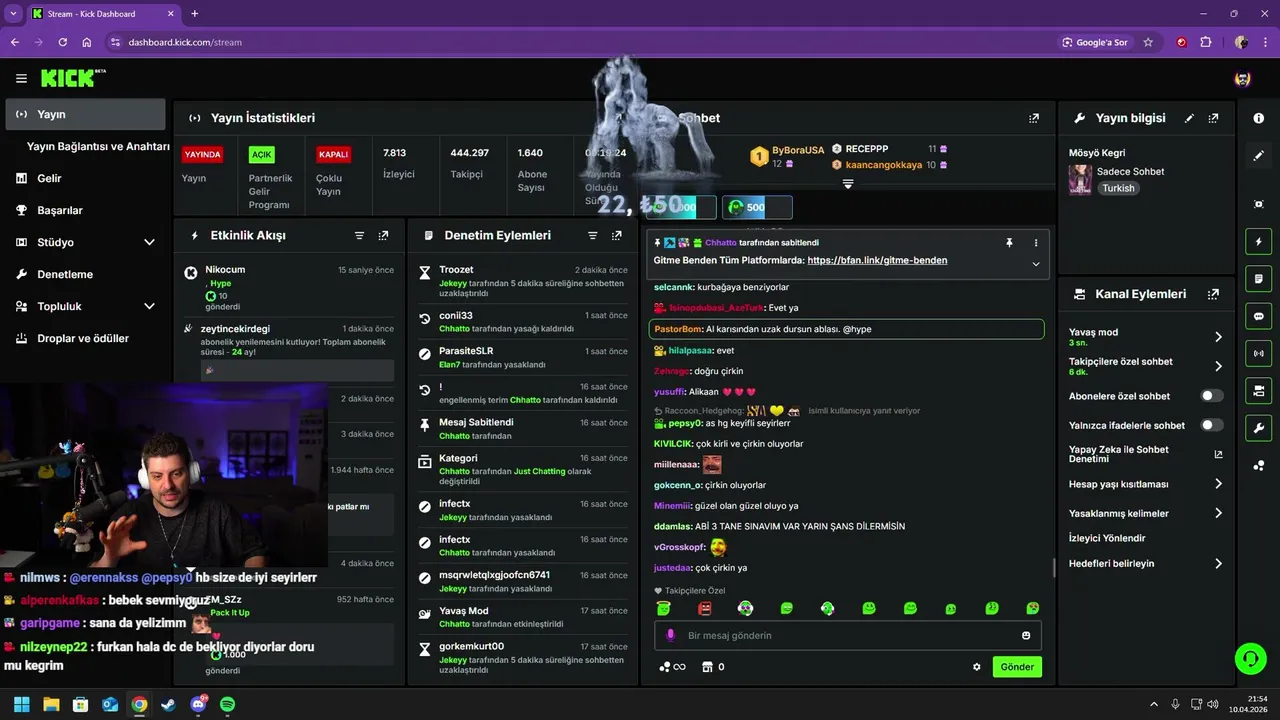Open Yasaklanmış kelimeler settings
Viewport: 1280px width, 720px height.
[1146, 513]
